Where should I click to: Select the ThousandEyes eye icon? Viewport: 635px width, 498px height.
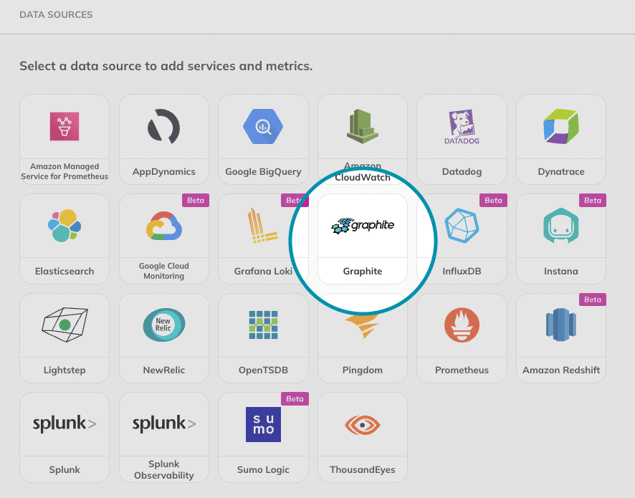[x=362, y=425]
